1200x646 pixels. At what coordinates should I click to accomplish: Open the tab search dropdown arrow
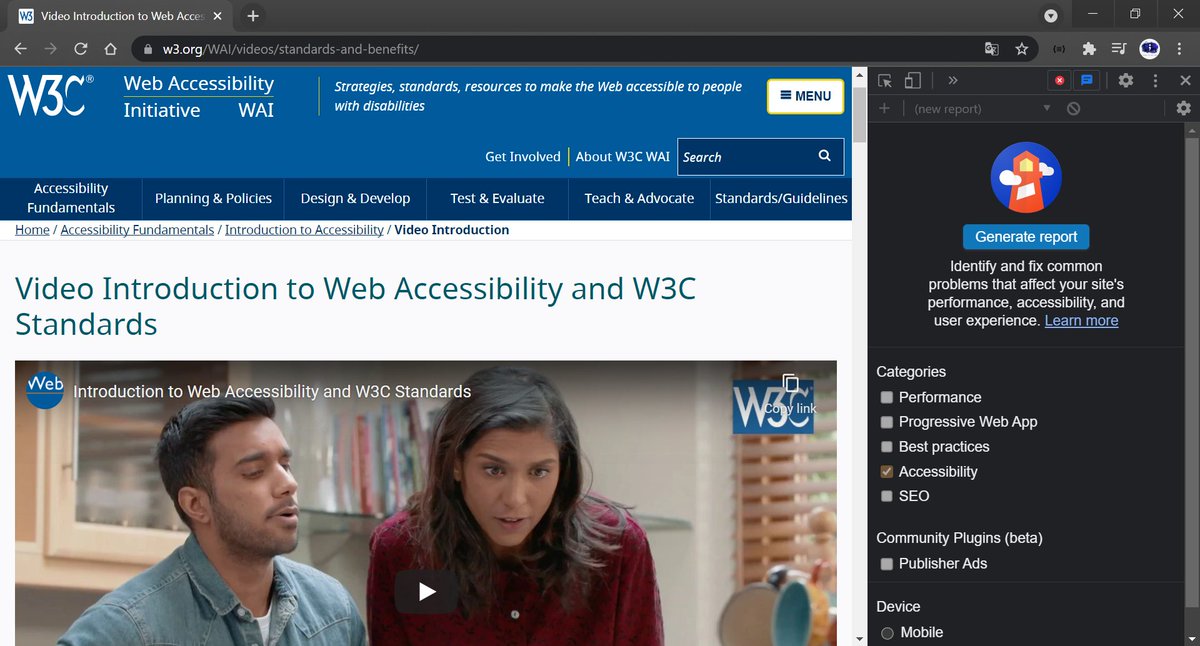click(1051, 15)
